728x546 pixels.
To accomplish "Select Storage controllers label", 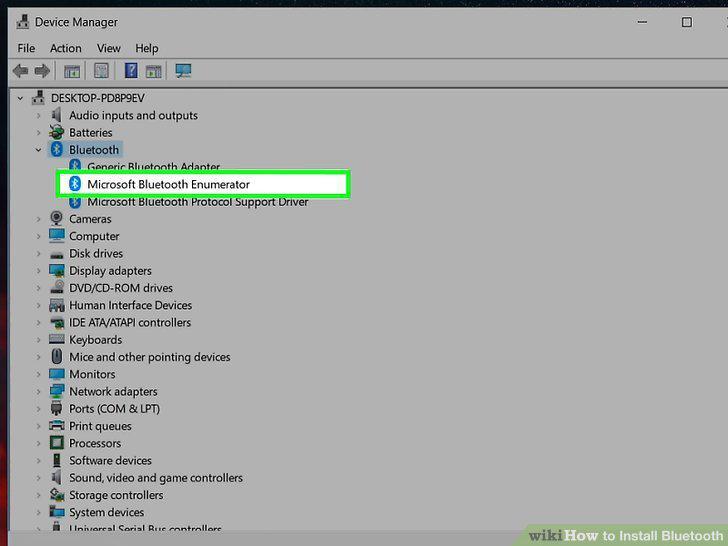I will 116,495.
